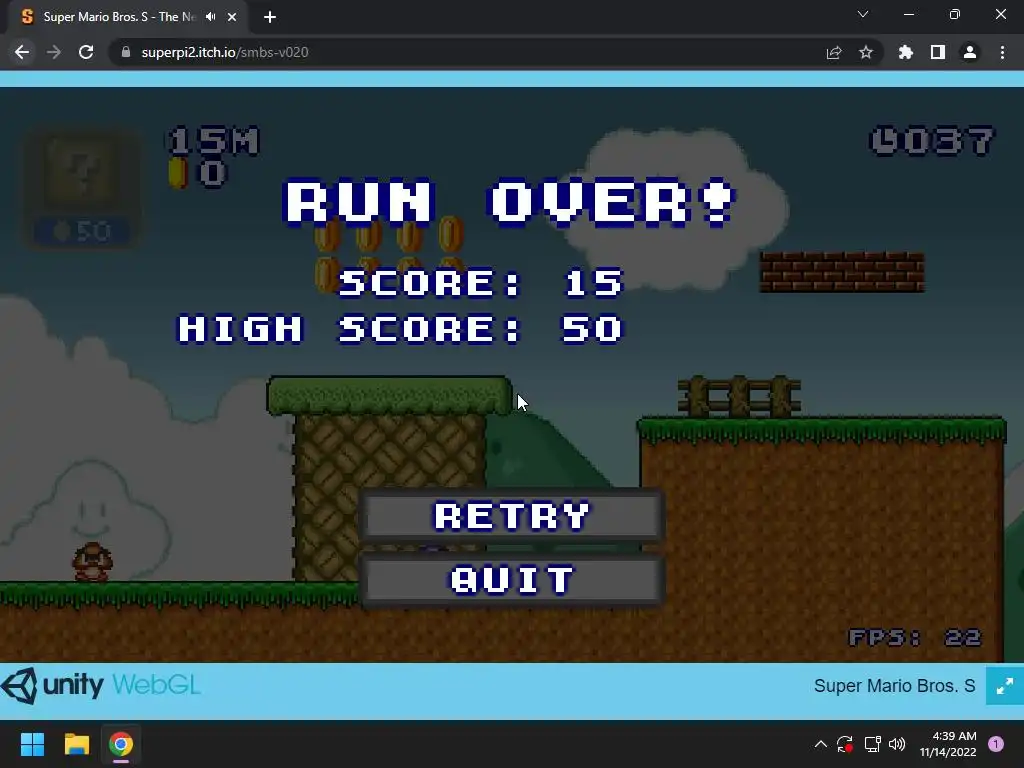1024x768 pixels.
Task: Reload the itch.io page
Action: point(86,52)
